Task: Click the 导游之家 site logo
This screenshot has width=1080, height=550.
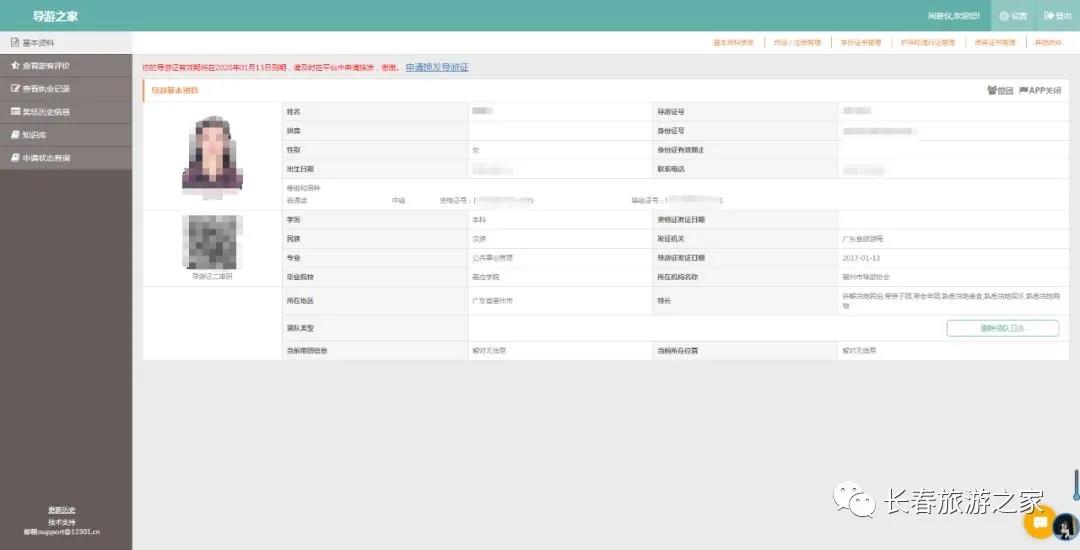Action: click(55, 16)
